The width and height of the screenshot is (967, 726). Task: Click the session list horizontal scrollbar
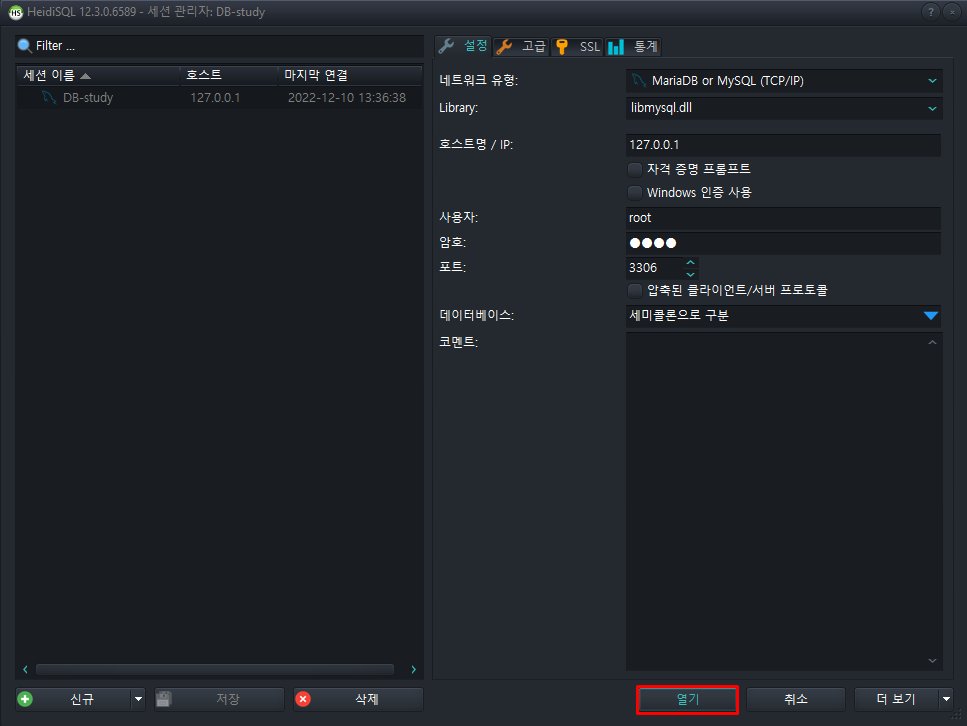click(215, 669)
